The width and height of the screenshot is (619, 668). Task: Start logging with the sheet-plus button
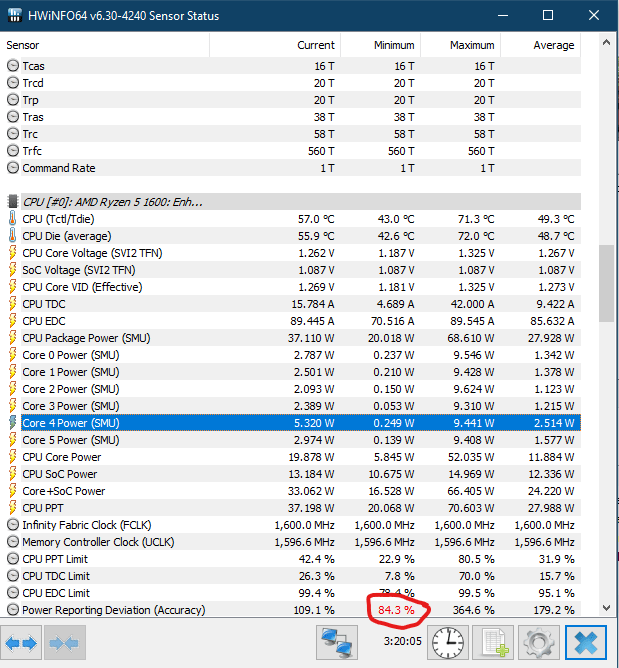point(495,642)
